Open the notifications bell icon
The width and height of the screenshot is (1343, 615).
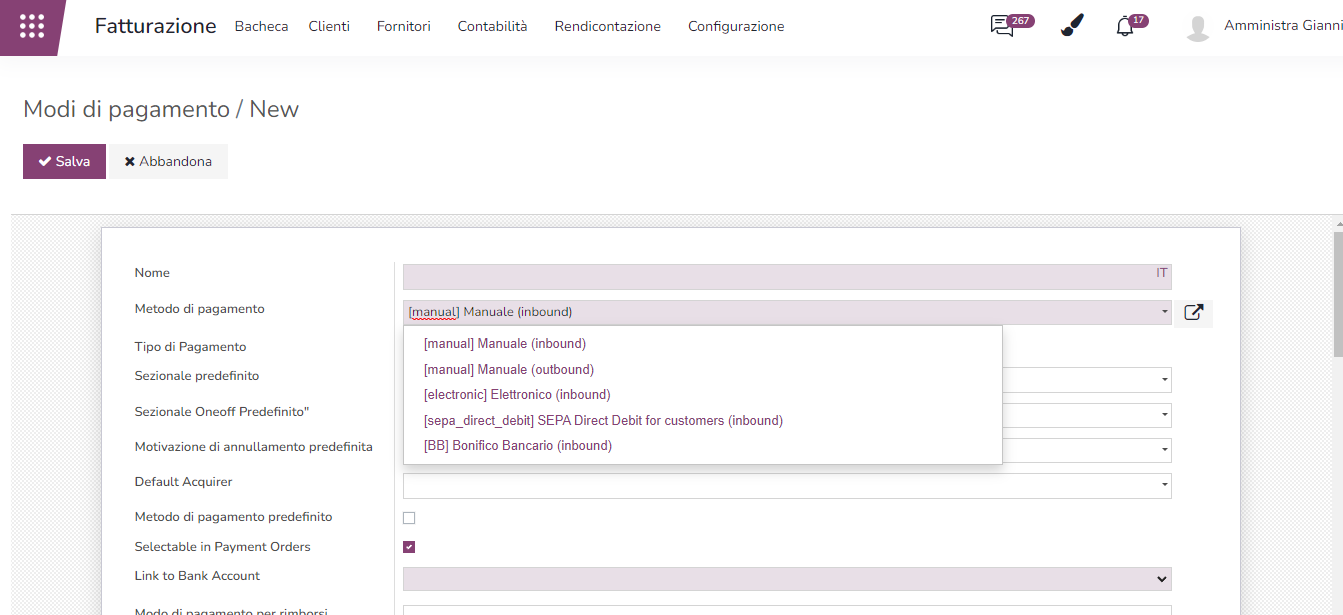[x=1125, y=27]
